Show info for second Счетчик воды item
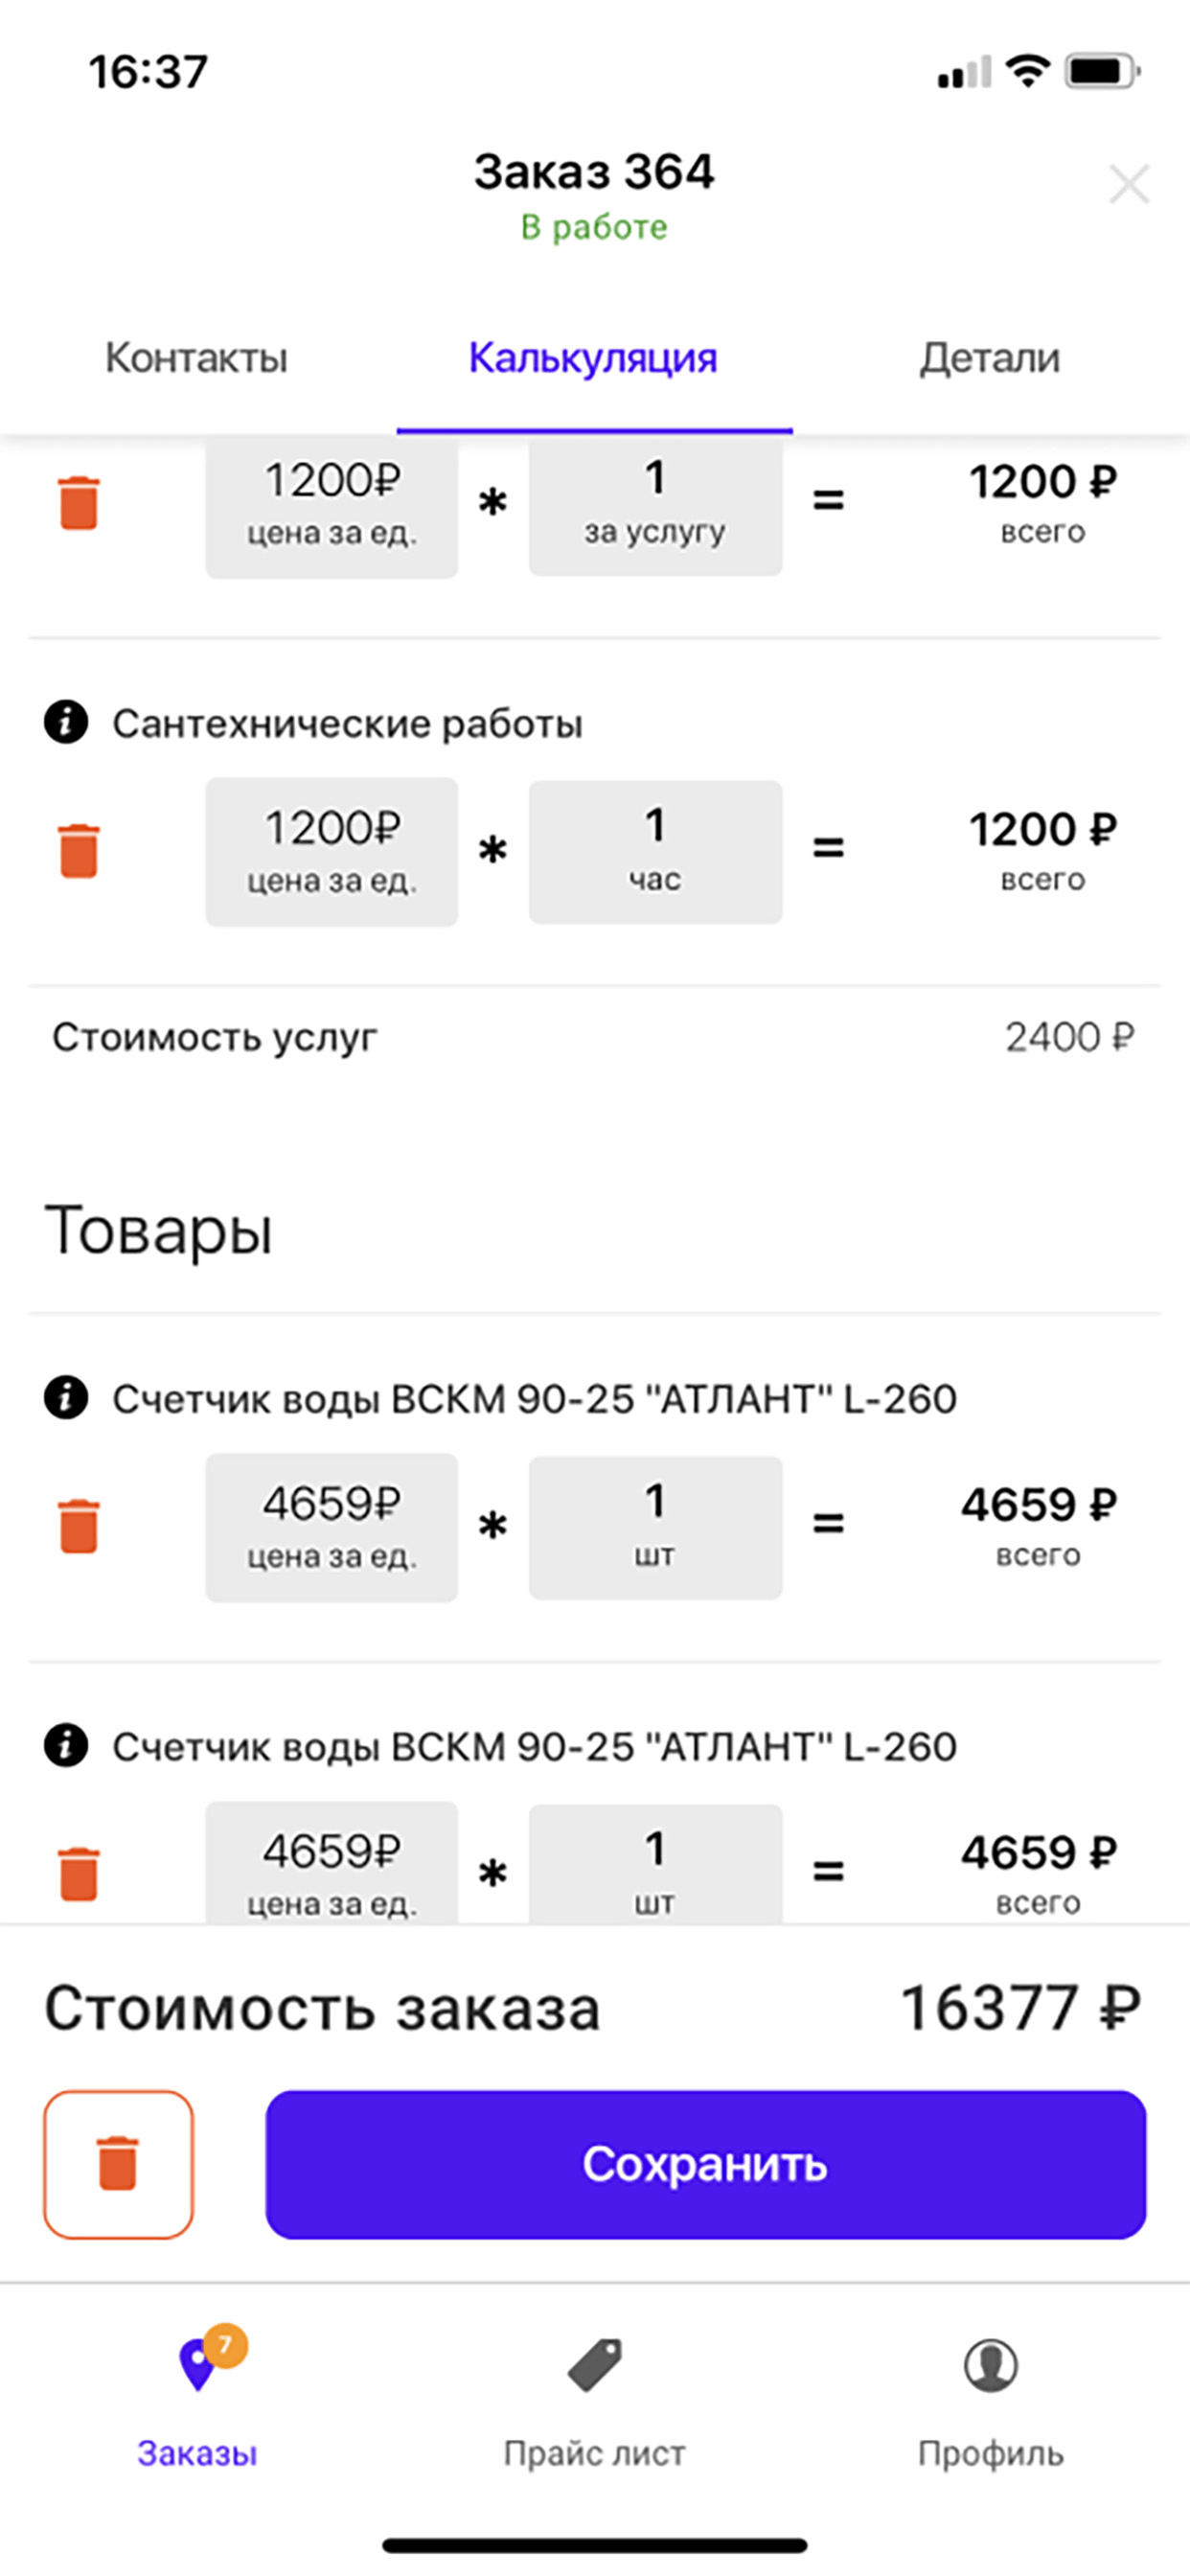The height and width of the screenshot is (2576, 1190). point(66,1745)
